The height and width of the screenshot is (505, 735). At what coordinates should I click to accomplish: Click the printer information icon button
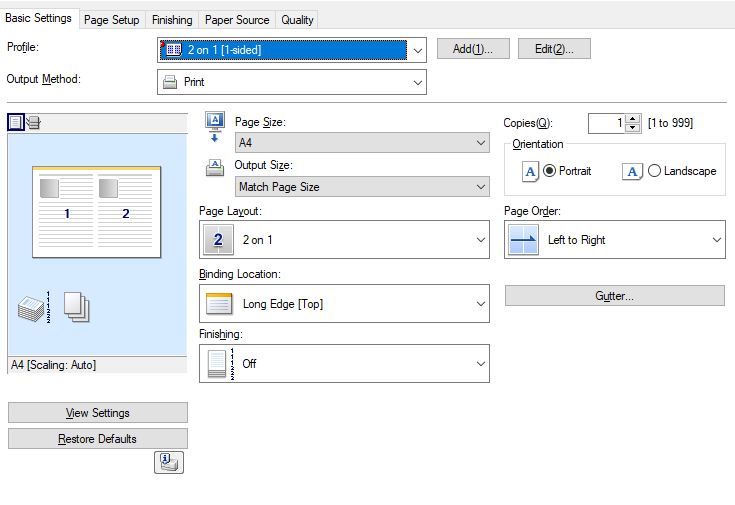[x=169, y=462]
